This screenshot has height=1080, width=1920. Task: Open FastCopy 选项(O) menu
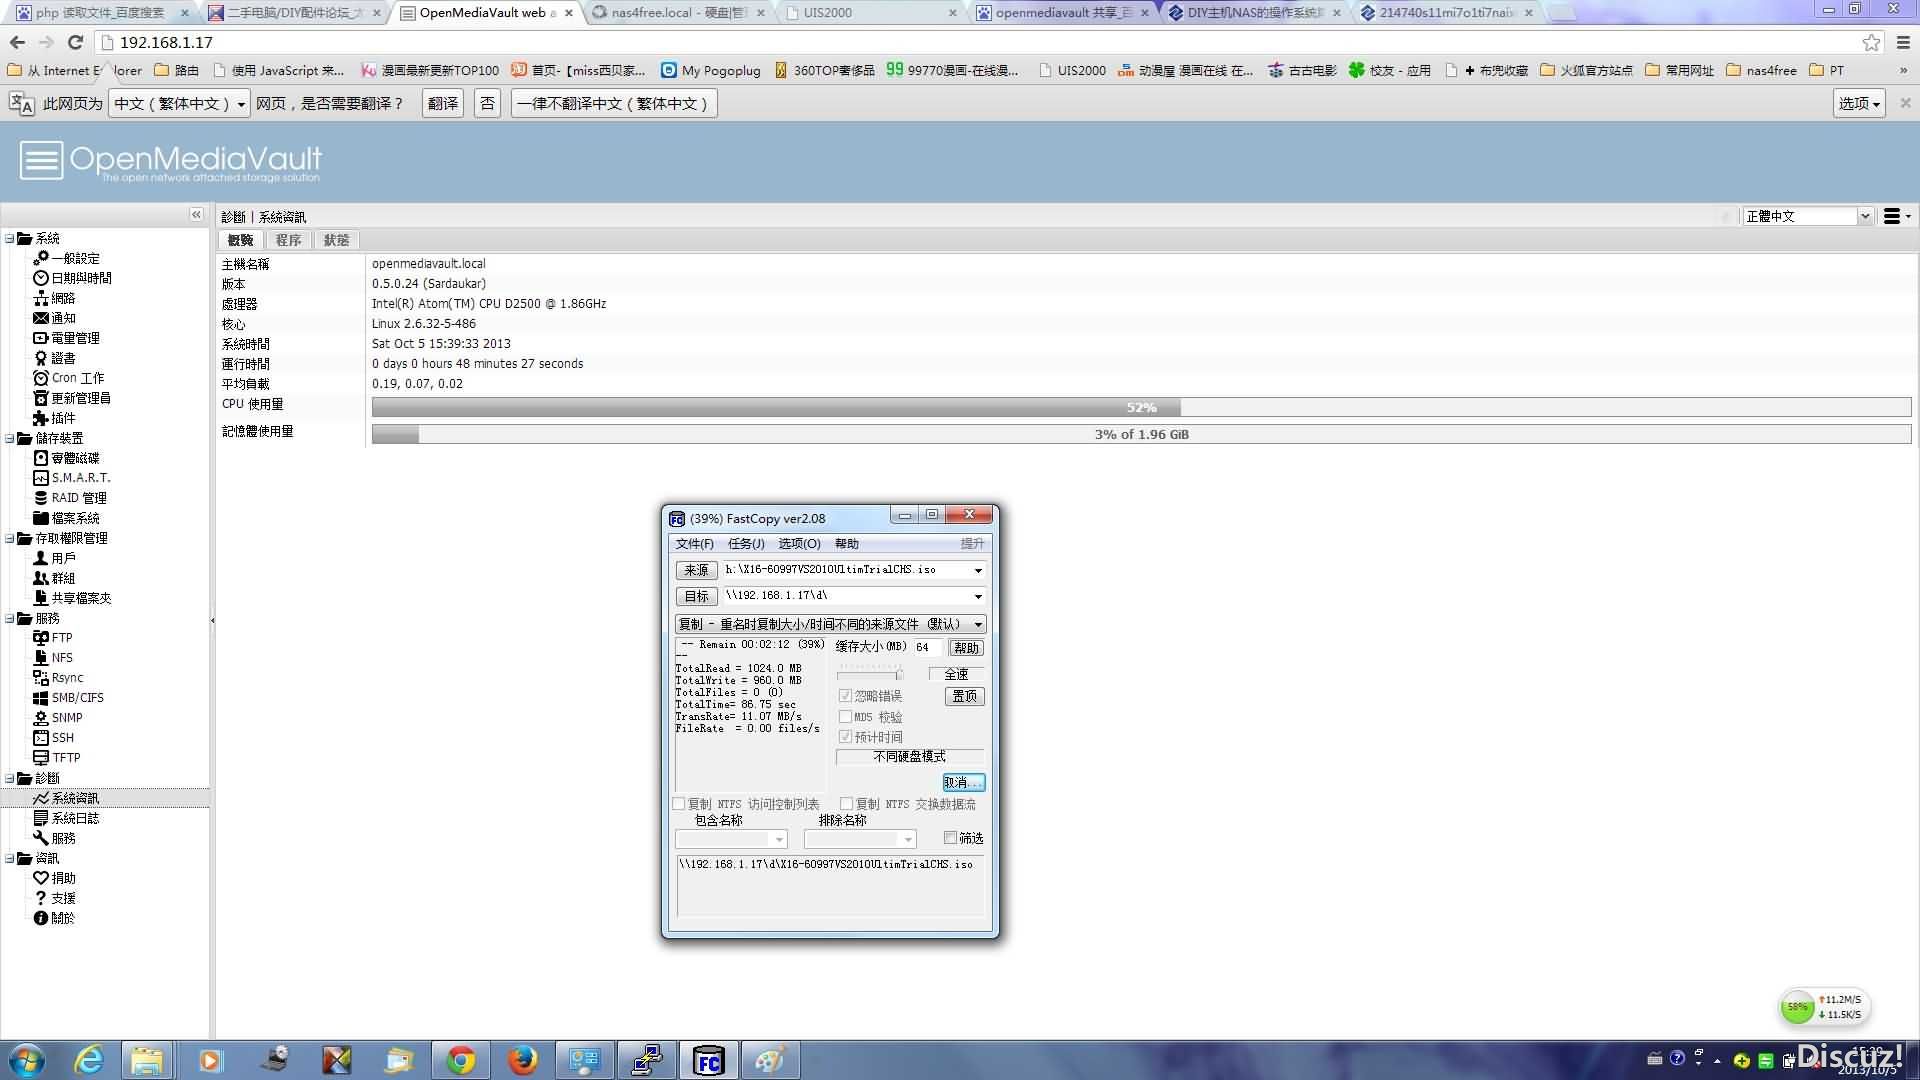[x=799, y=544]
